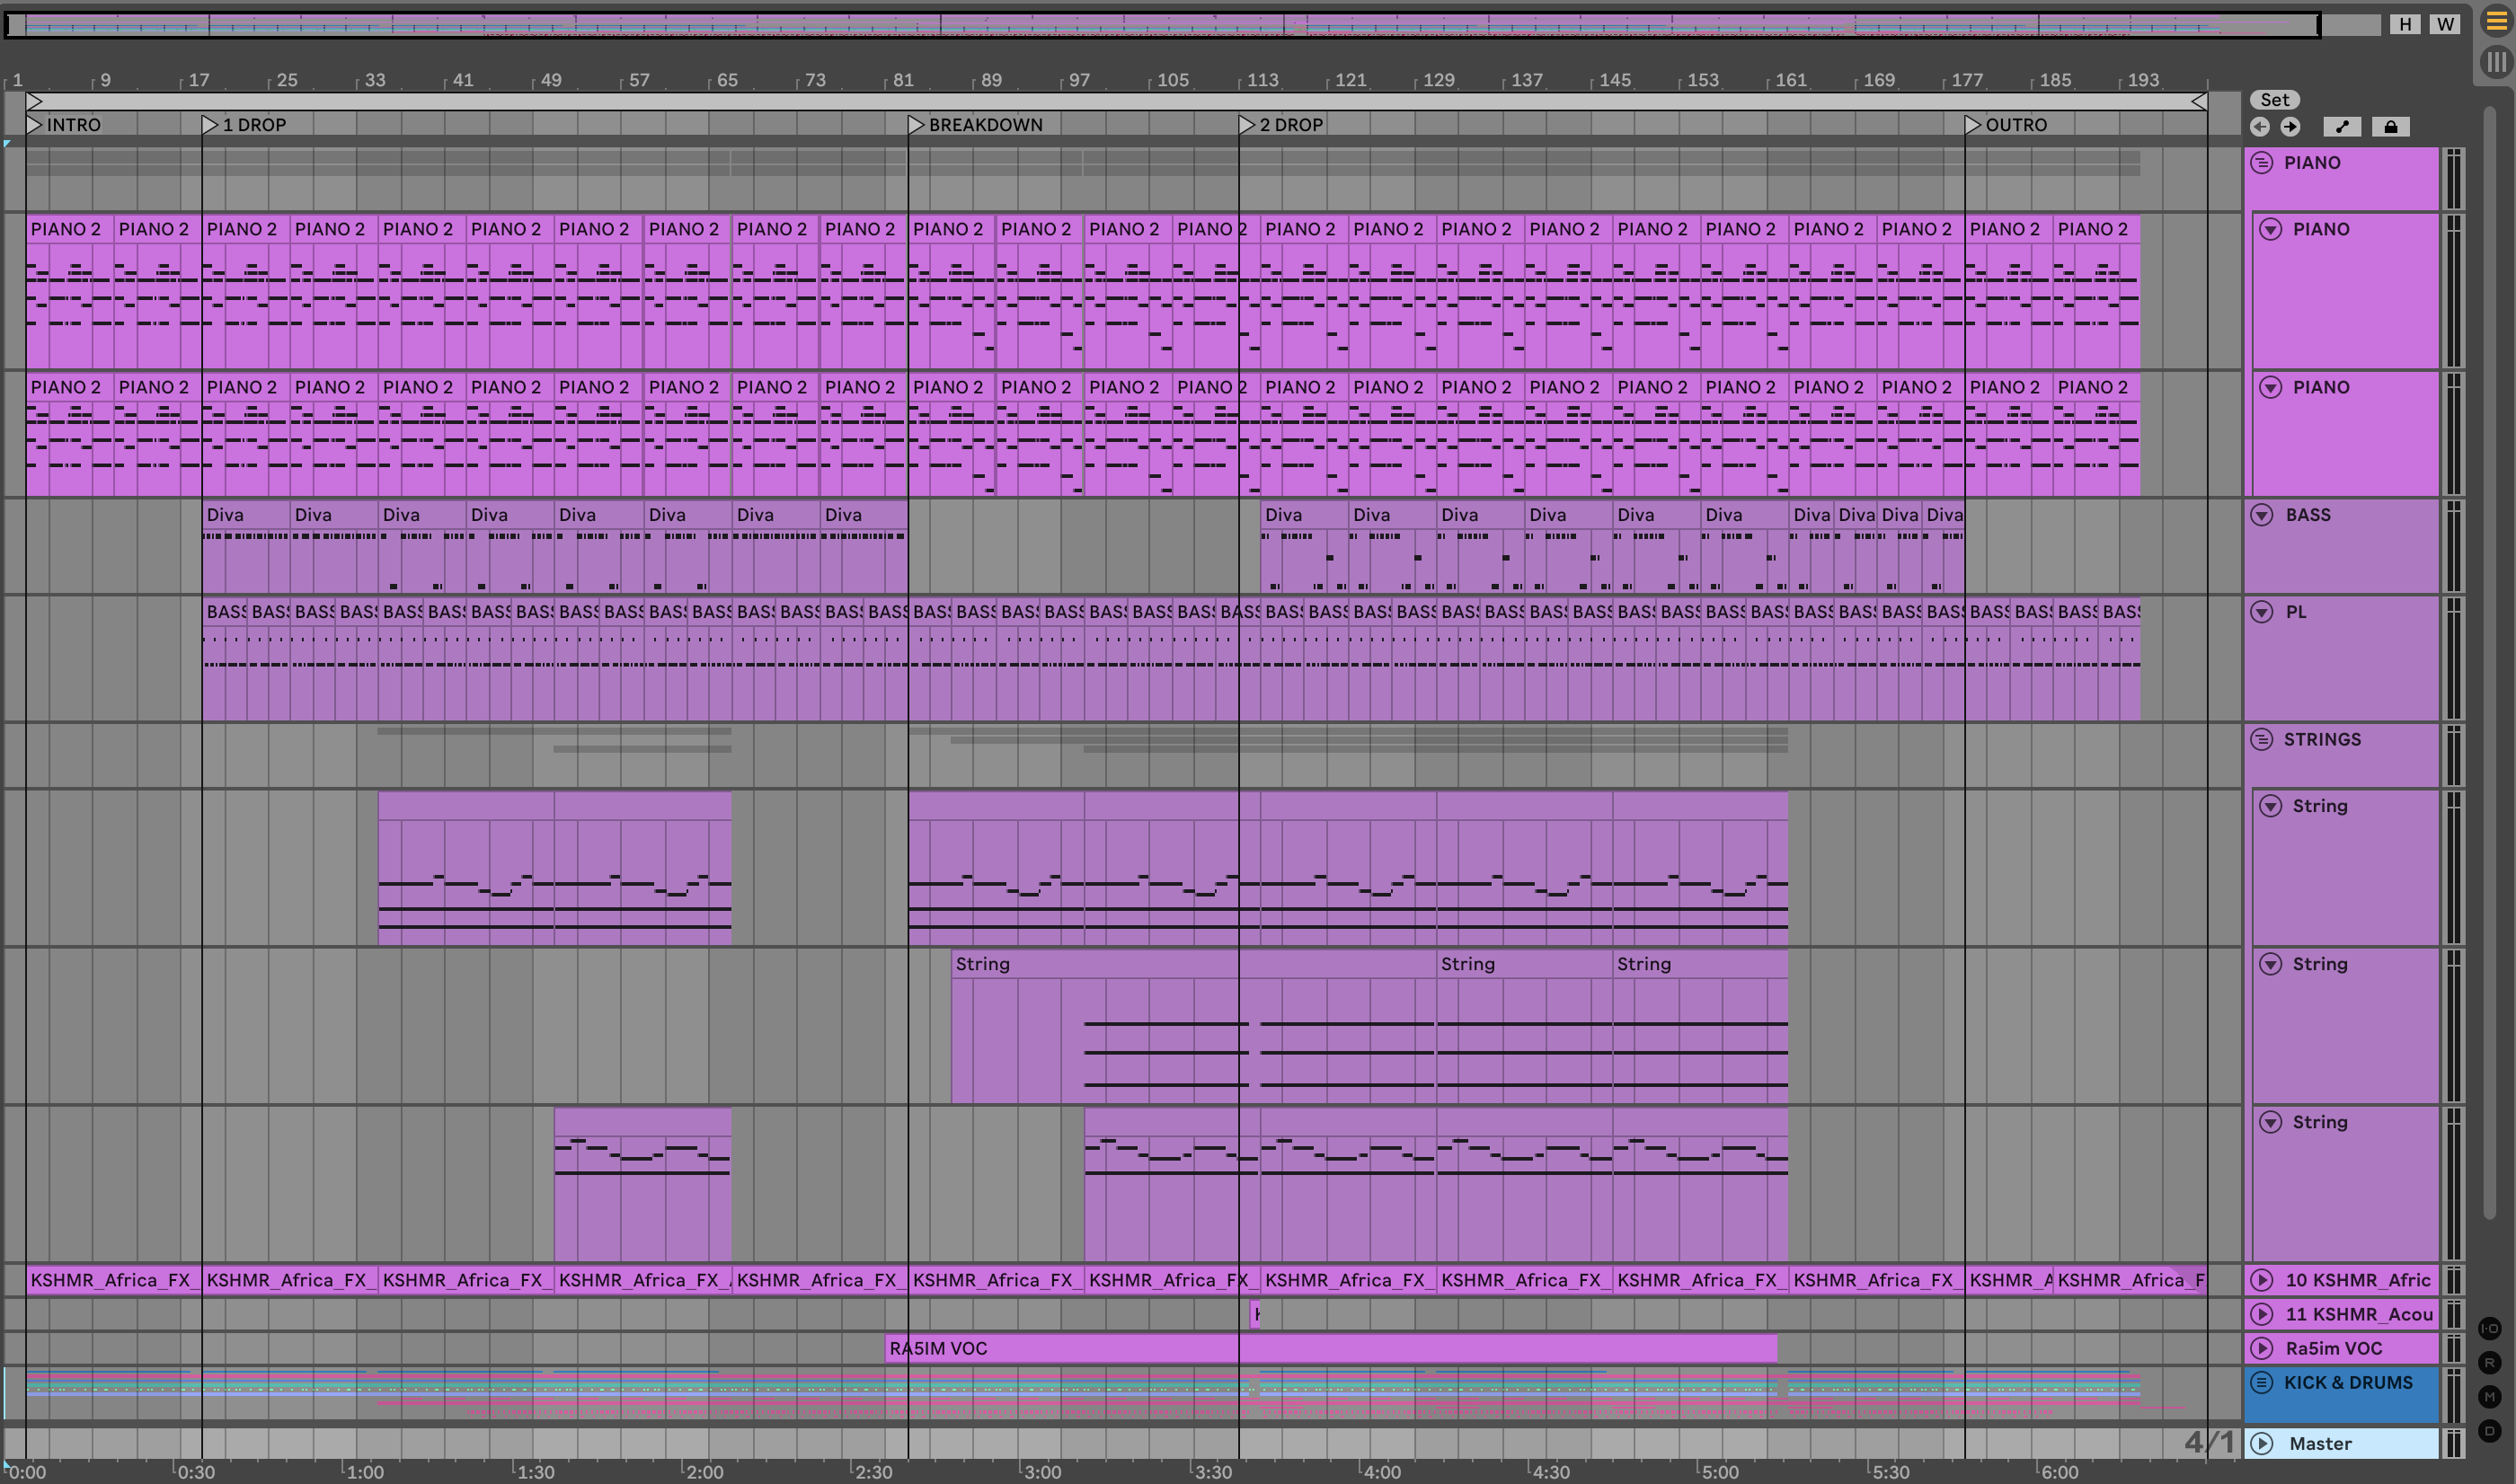Select the 2 DROP locator marker

click(1246, 125)
